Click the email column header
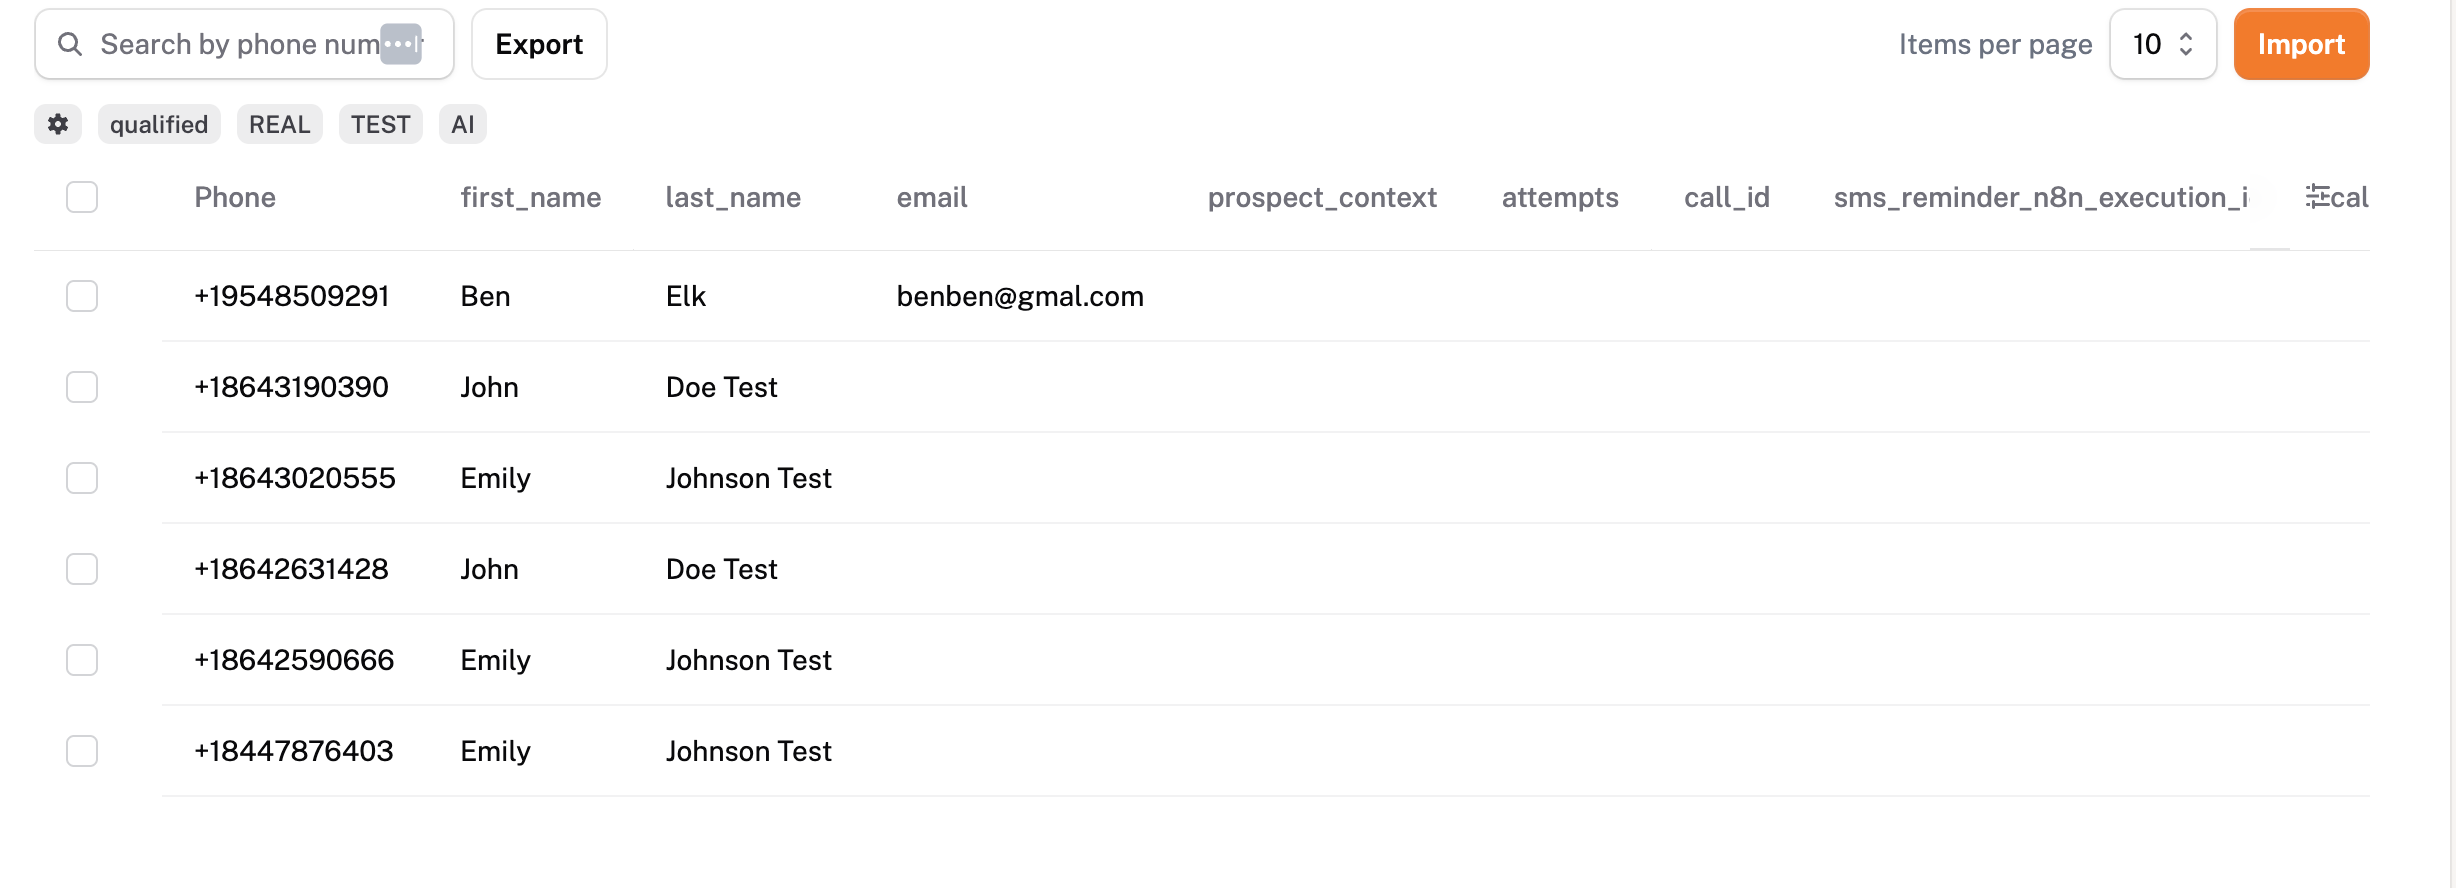Screen dimensions: 2456x888 [932, 197]
